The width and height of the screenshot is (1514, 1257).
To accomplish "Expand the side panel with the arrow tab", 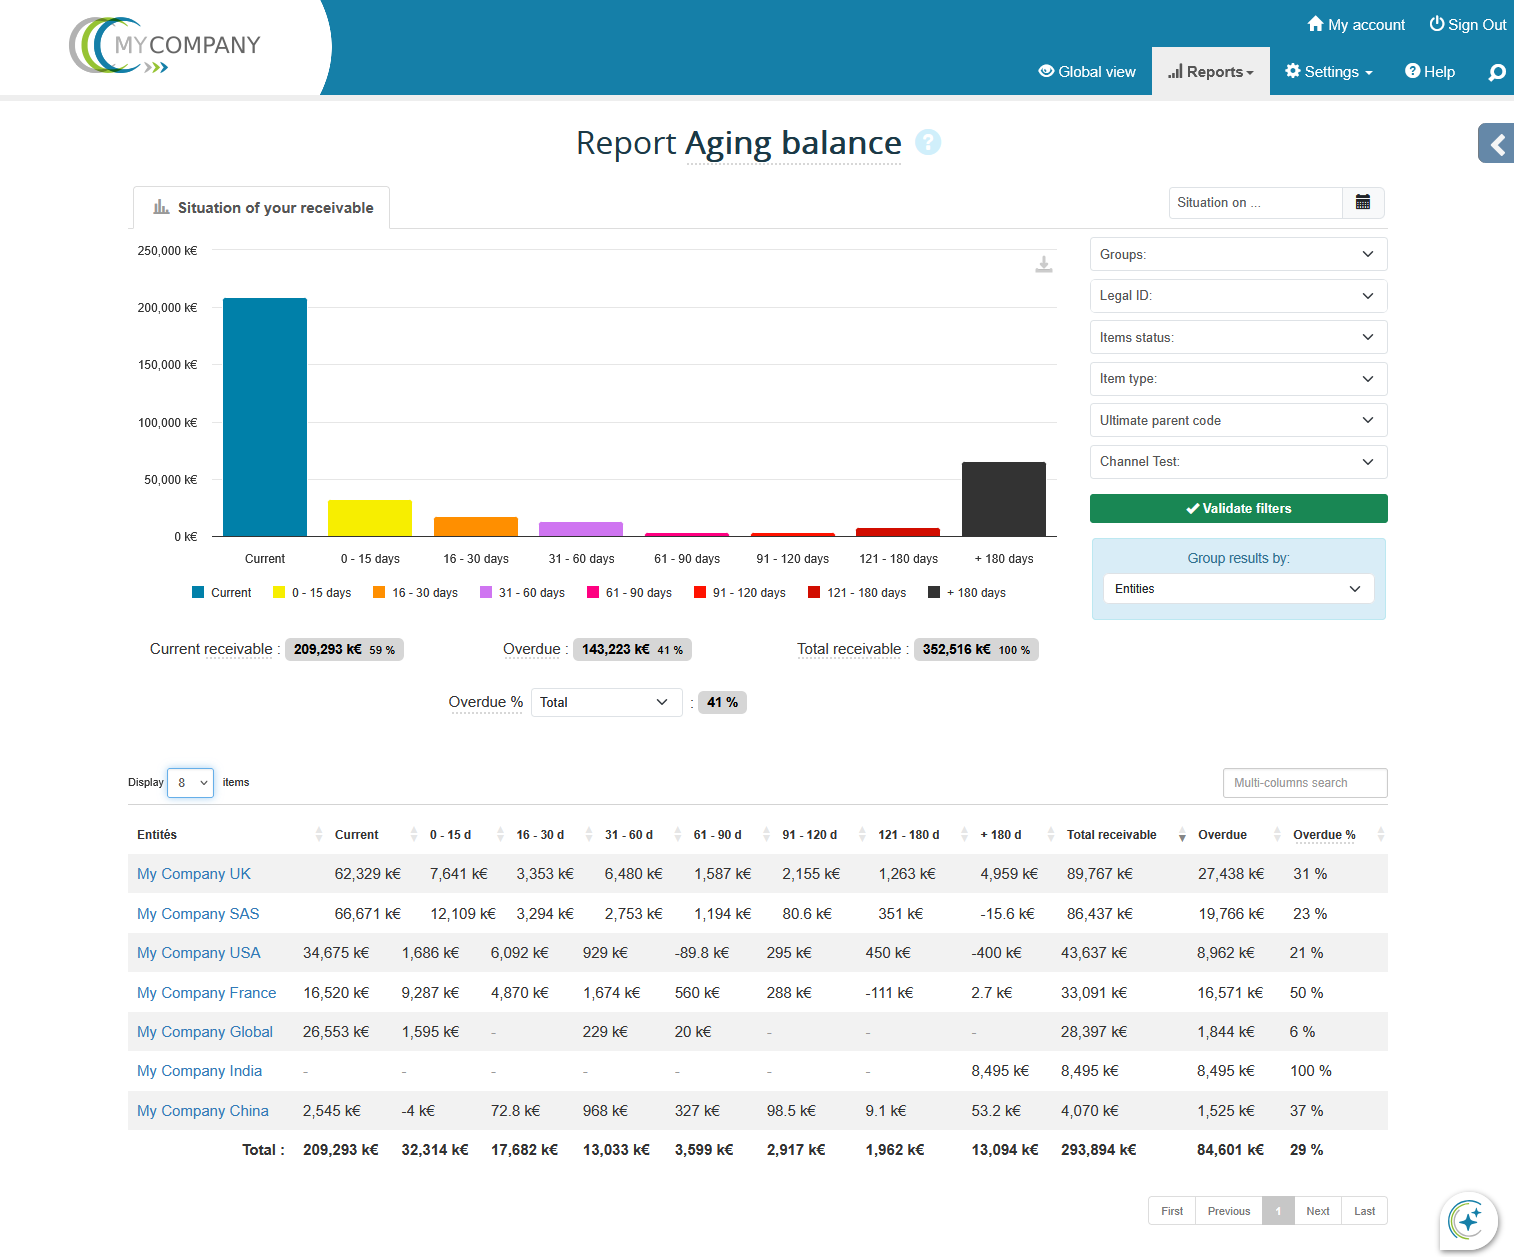I will point(1496,144).
